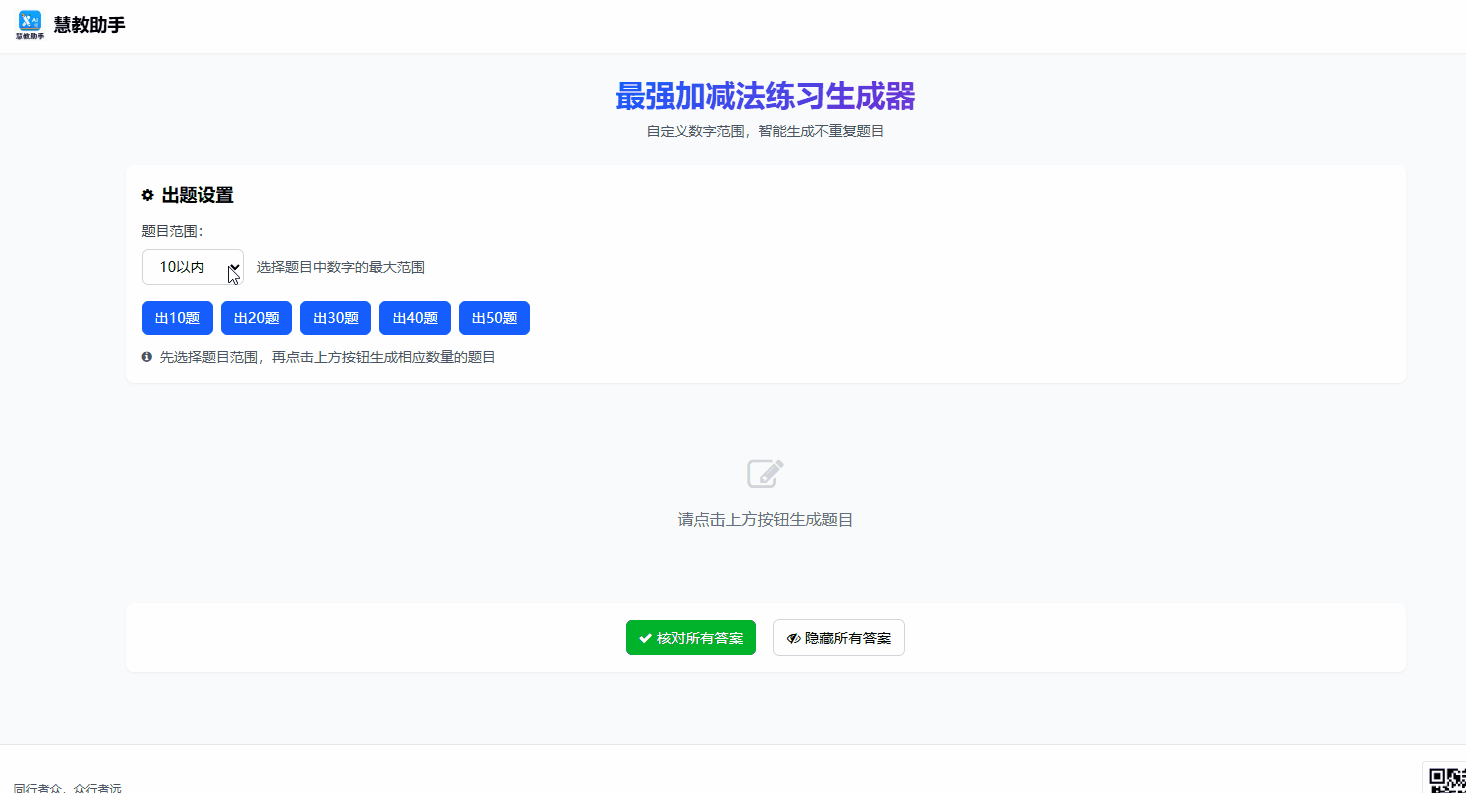Click the 慧教助手 logo icon
Screen dimensions: 1466x793
(x=30, y=25)
